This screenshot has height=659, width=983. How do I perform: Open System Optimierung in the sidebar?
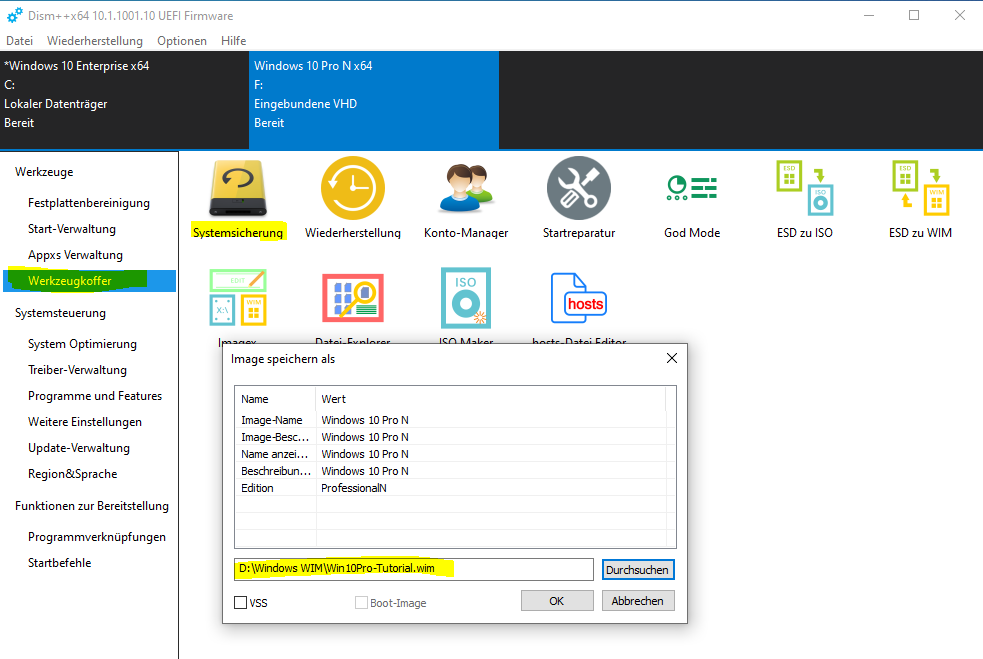[82, 344]
